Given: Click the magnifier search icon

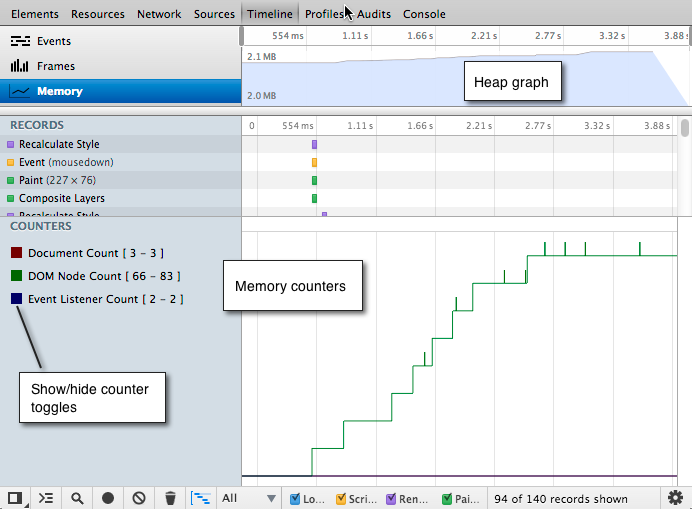Looking at the screenshot, I should (77, 497).
